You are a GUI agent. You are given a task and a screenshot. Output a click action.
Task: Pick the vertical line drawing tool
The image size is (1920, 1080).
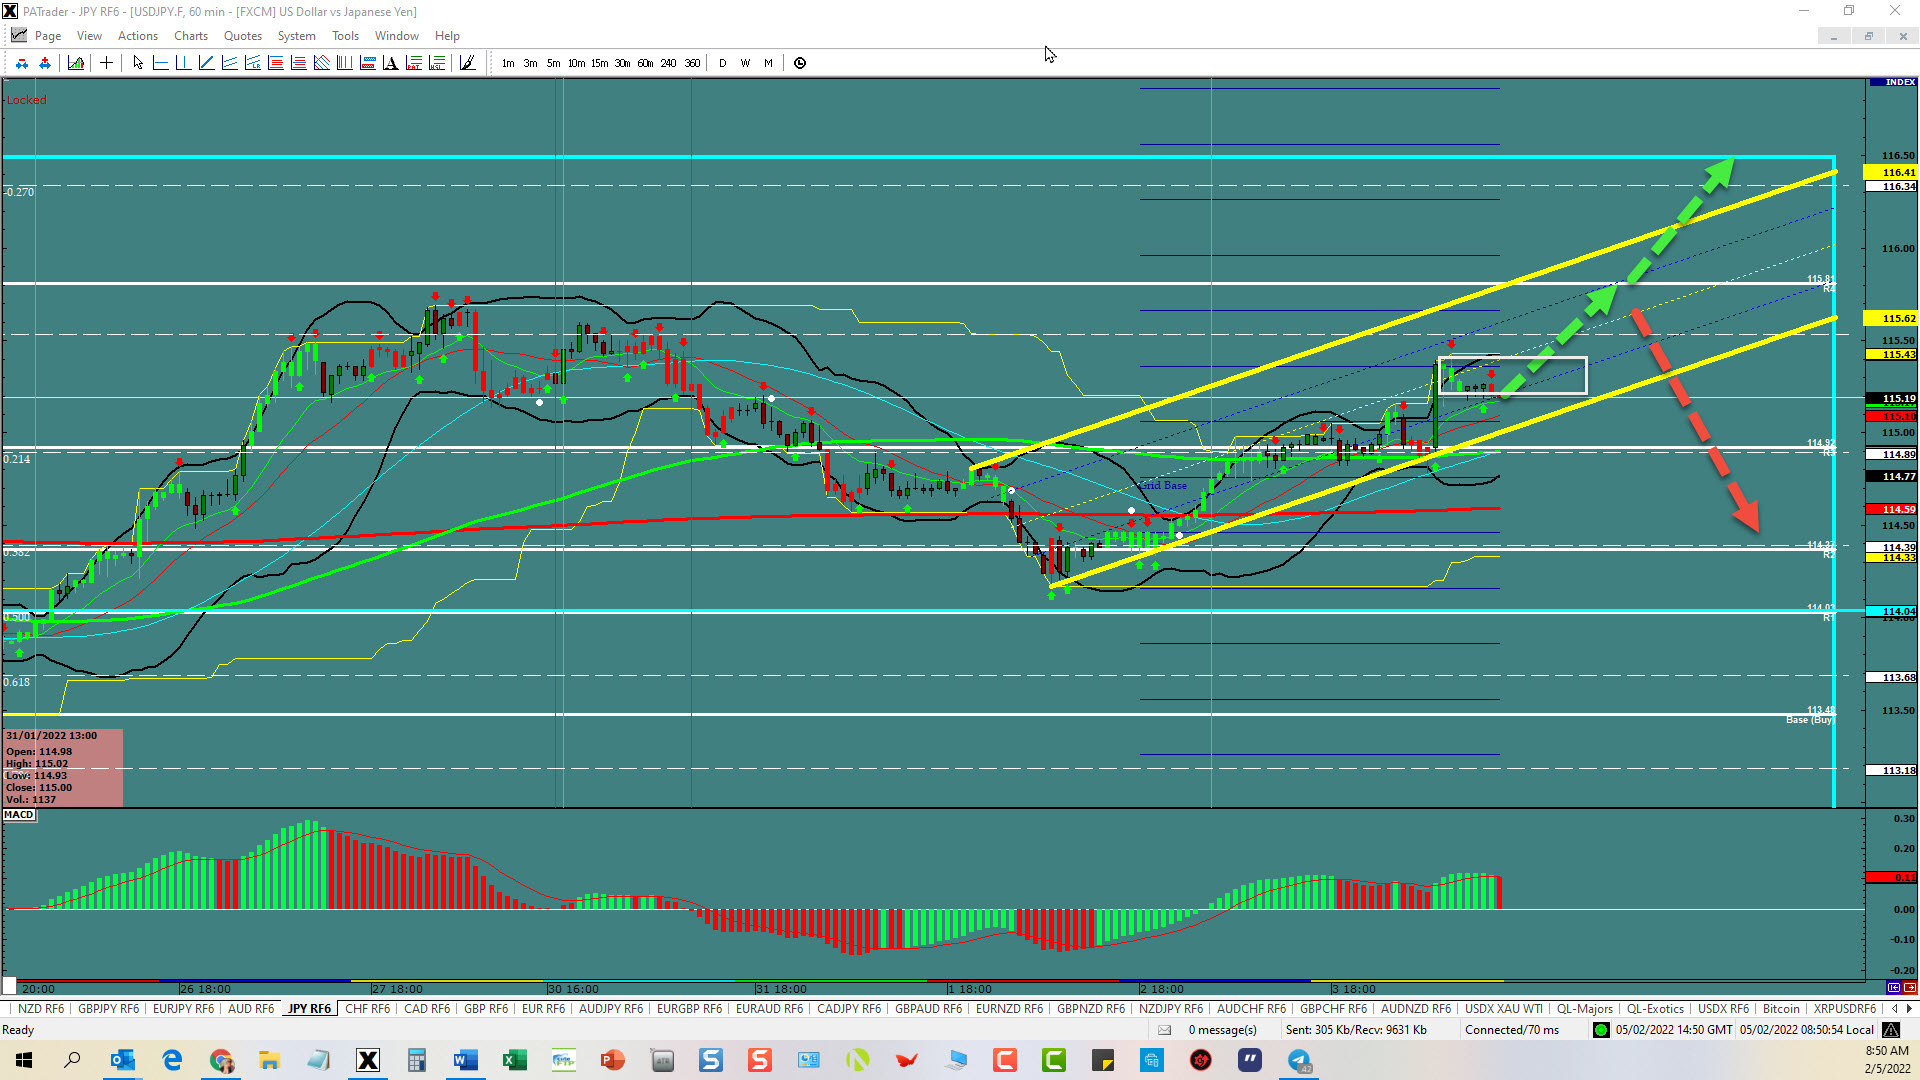(x=183, y=63)
